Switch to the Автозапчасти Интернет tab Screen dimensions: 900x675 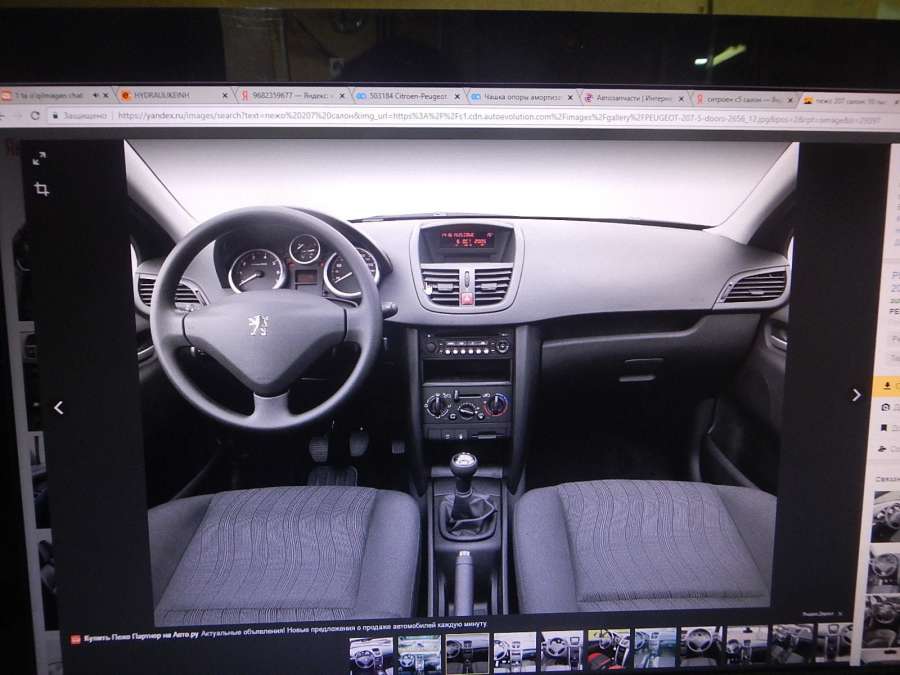[635, 98]
